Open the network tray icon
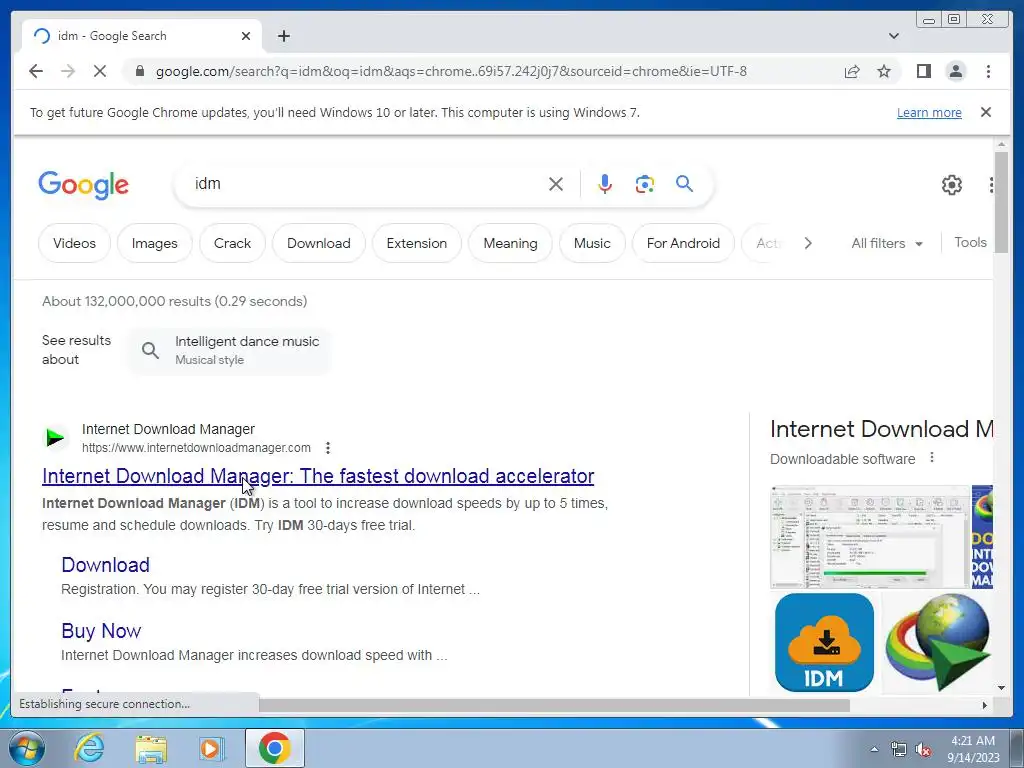This screenshot has width=1024, height=768. click(899, 749)
